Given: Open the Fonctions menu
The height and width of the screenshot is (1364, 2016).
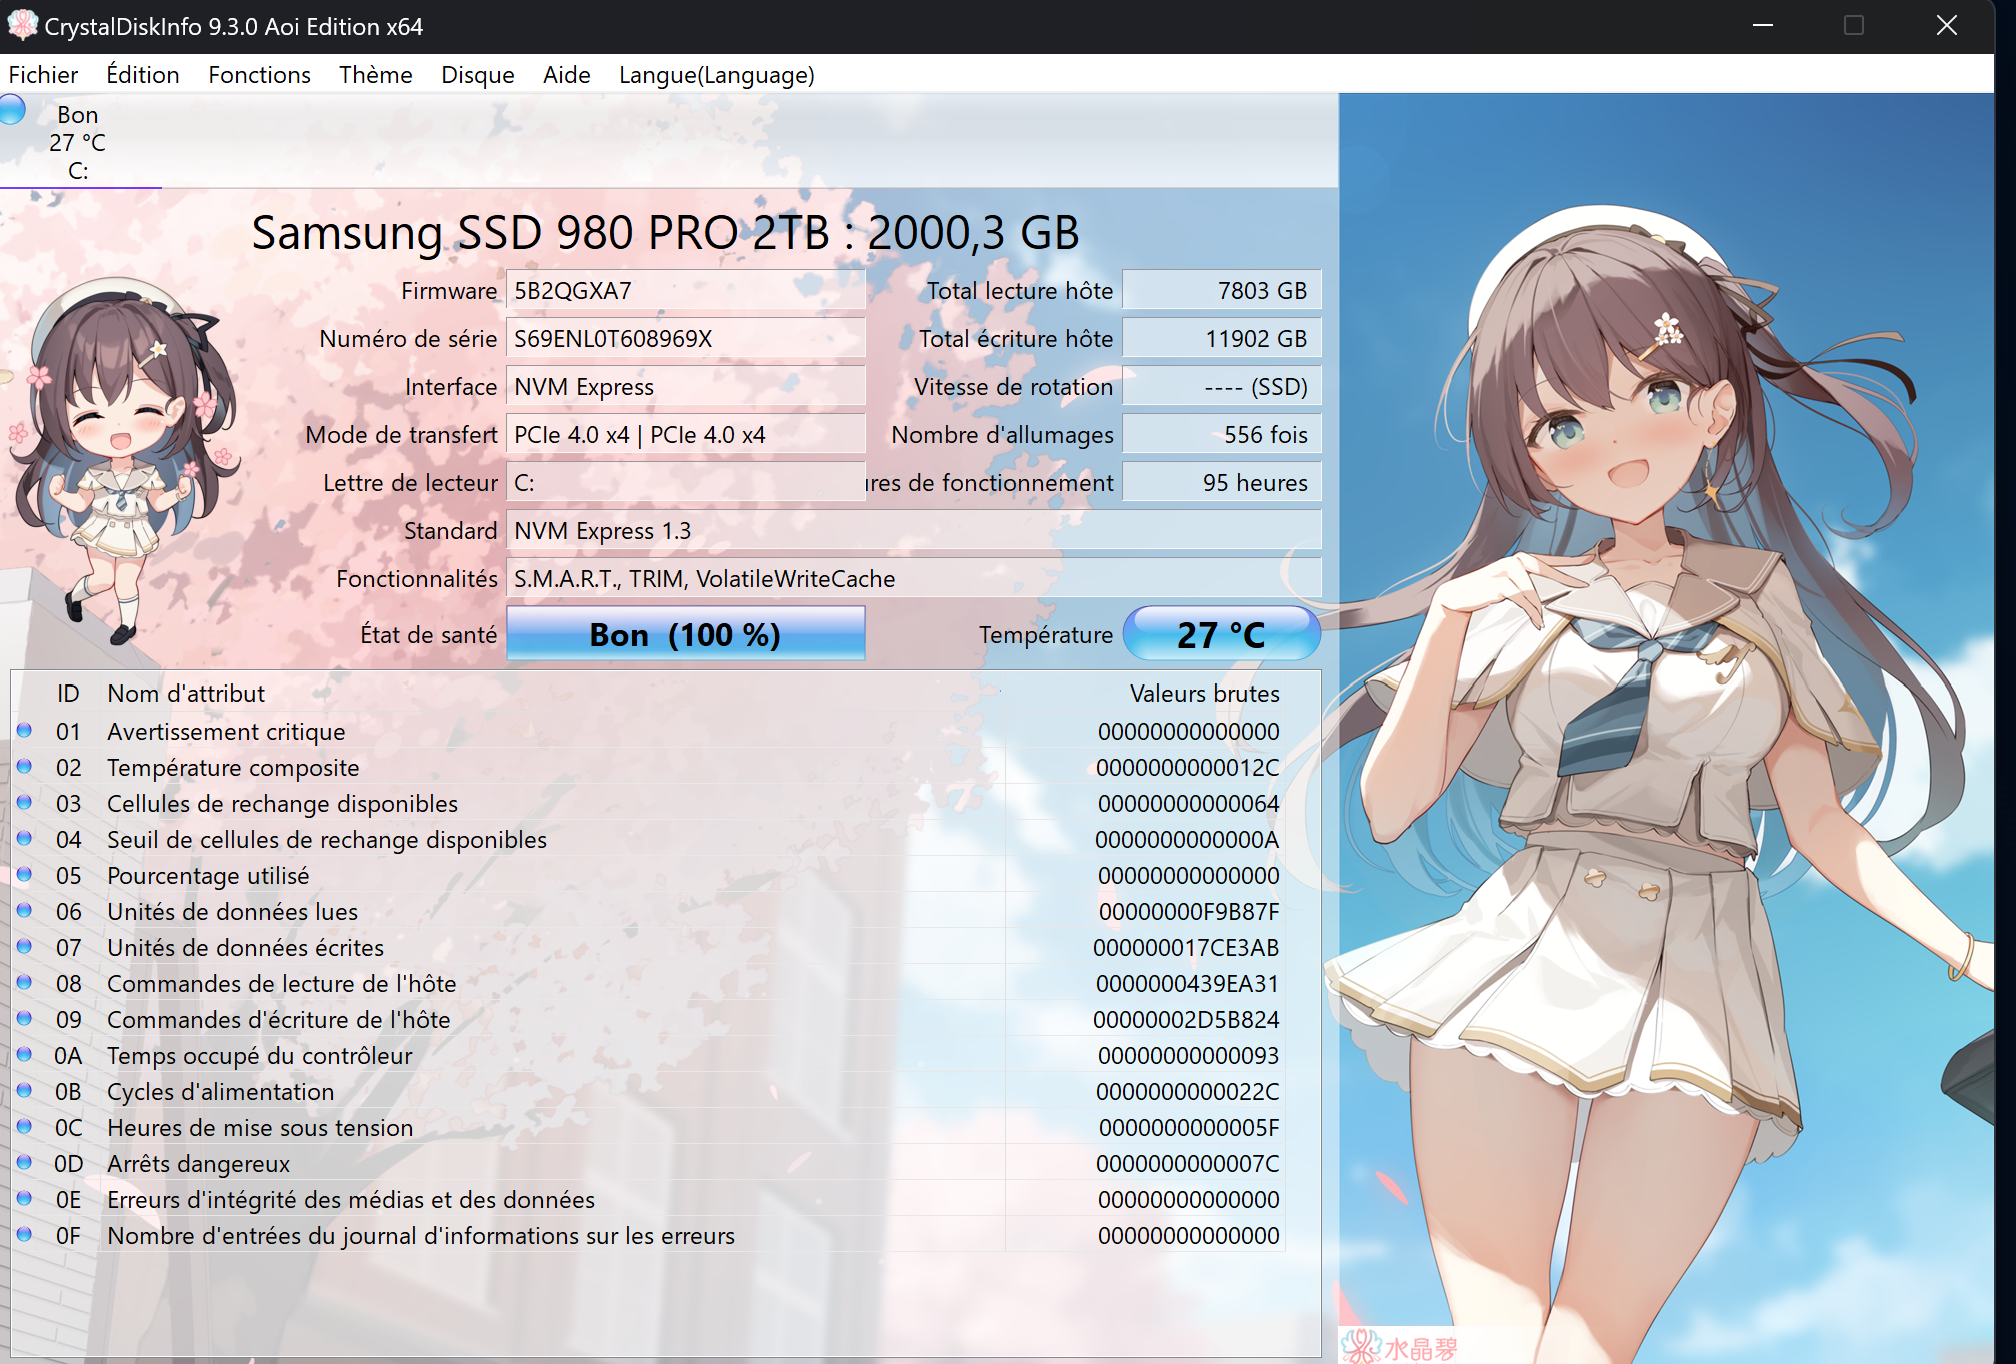Looking at the screenshot, I should [259, 75].
